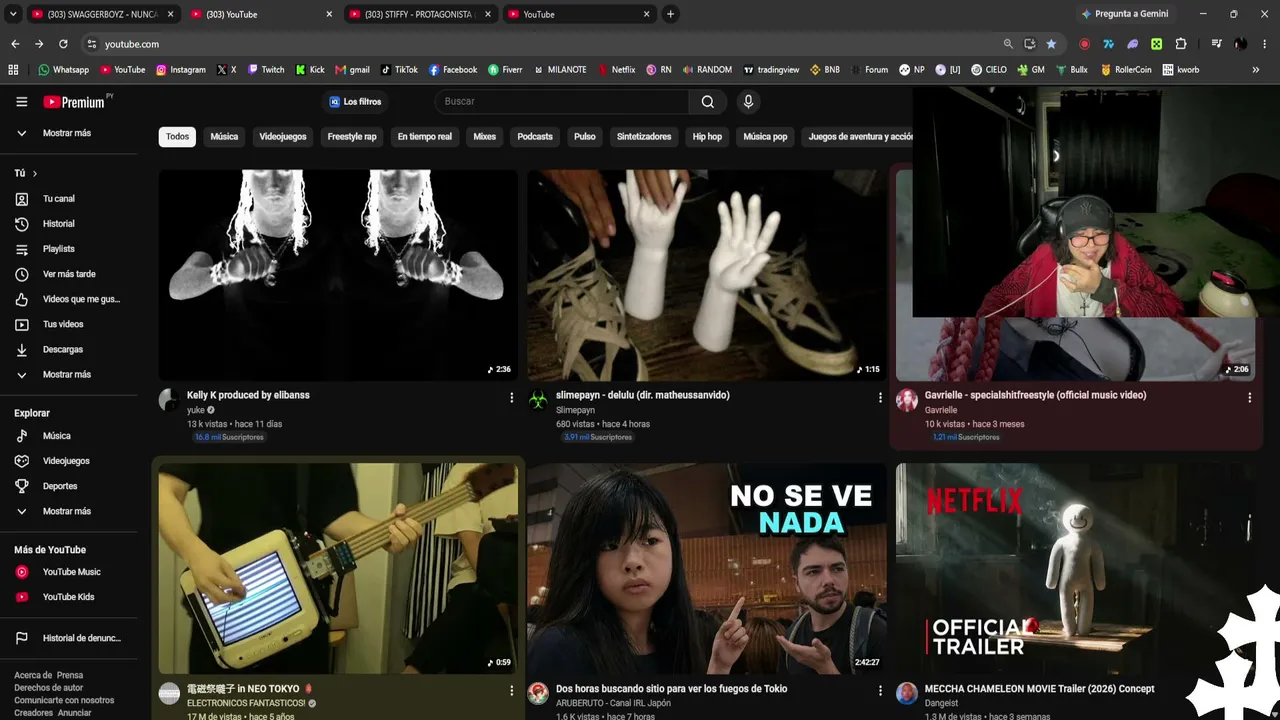
Task: Open Historial de denuncias in sidebar
Action: pos(69,638)
